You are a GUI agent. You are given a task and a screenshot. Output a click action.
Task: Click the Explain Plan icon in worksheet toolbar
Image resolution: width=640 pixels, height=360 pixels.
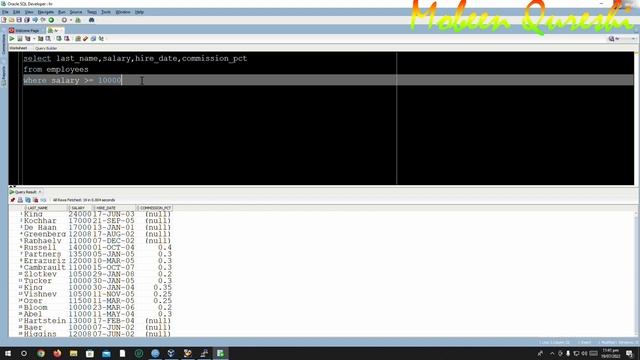point(28,39)
